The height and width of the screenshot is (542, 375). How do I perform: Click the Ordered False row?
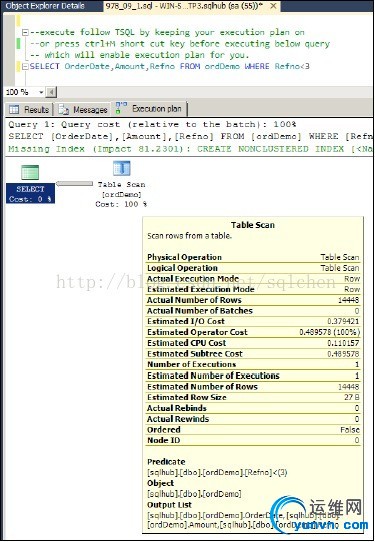click(253, 430)
